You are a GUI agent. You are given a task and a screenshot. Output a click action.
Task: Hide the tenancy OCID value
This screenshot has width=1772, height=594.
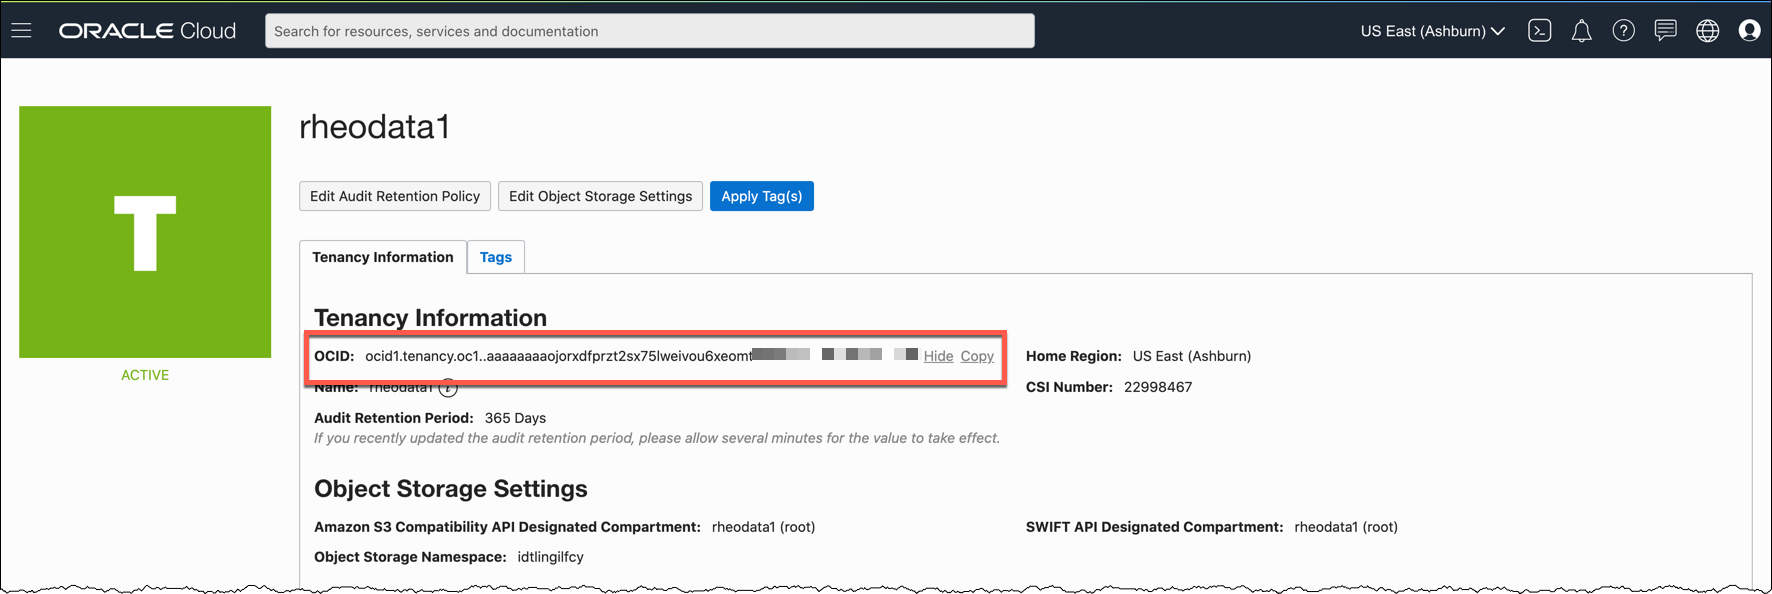tap(938, 356)
